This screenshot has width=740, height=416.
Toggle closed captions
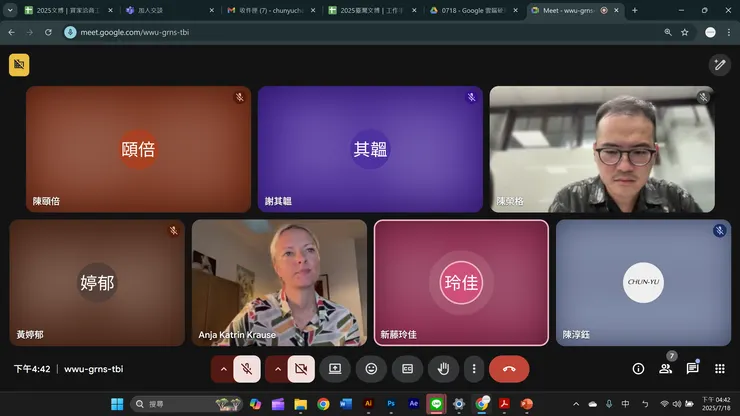407,369
